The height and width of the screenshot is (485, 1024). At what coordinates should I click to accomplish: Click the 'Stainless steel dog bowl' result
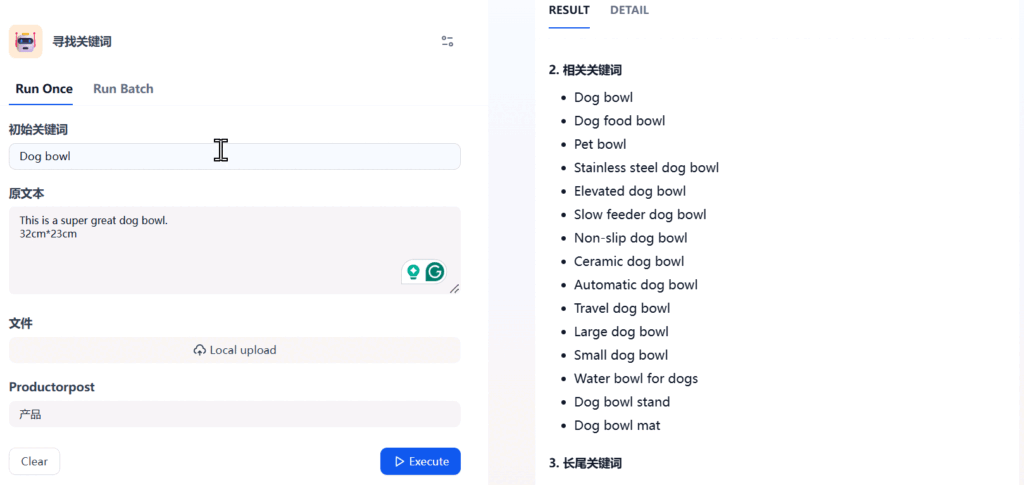tap(646, 167)
